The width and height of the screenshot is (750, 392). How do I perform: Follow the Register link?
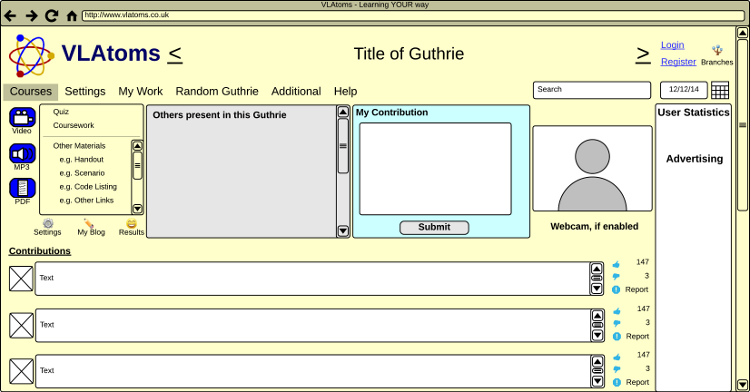click(678, 62)
